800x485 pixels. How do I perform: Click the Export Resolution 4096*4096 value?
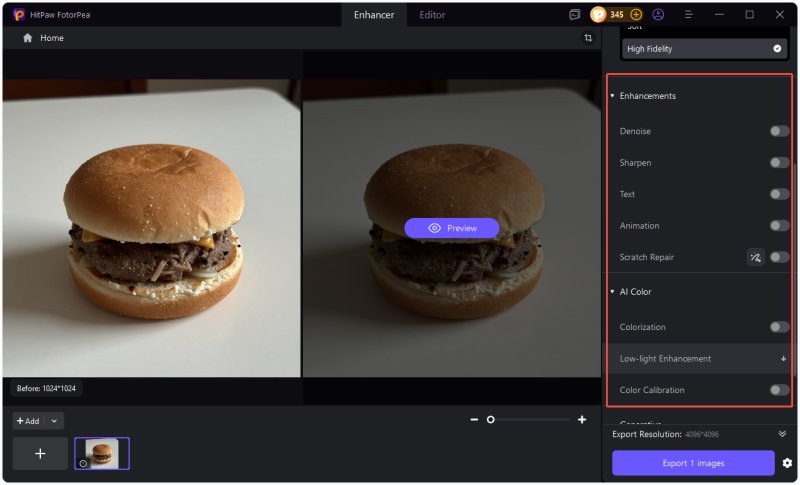pos(702,435)
